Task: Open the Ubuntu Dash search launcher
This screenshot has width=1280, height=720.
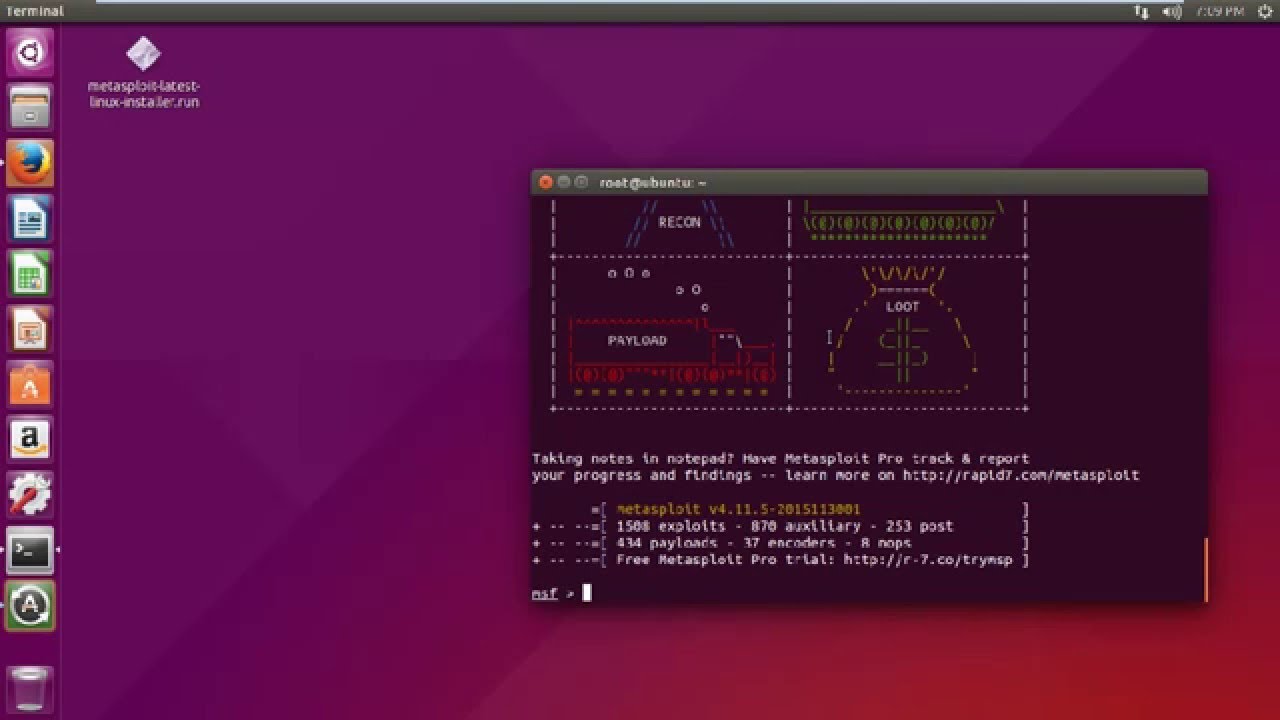Action: [x=30, y=53]
